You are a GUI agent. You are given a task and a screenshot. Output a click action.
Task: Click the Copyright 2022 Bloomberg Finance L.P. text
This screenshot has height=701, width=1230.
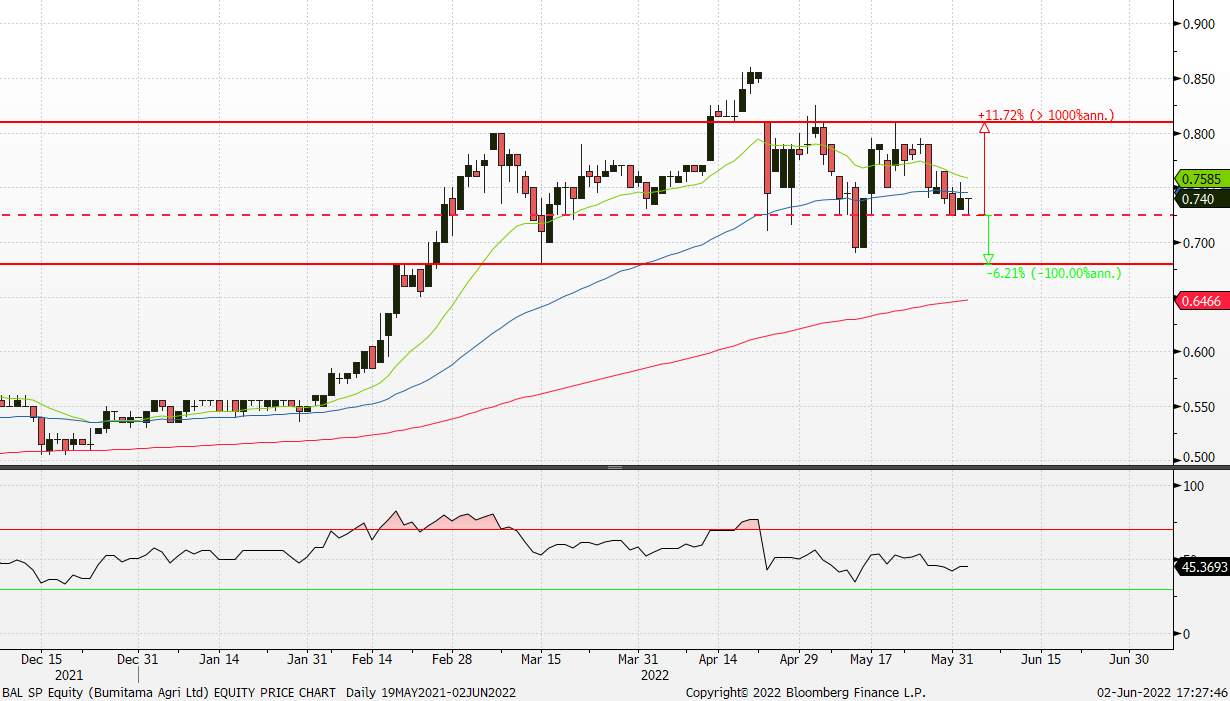coord(805,692)
